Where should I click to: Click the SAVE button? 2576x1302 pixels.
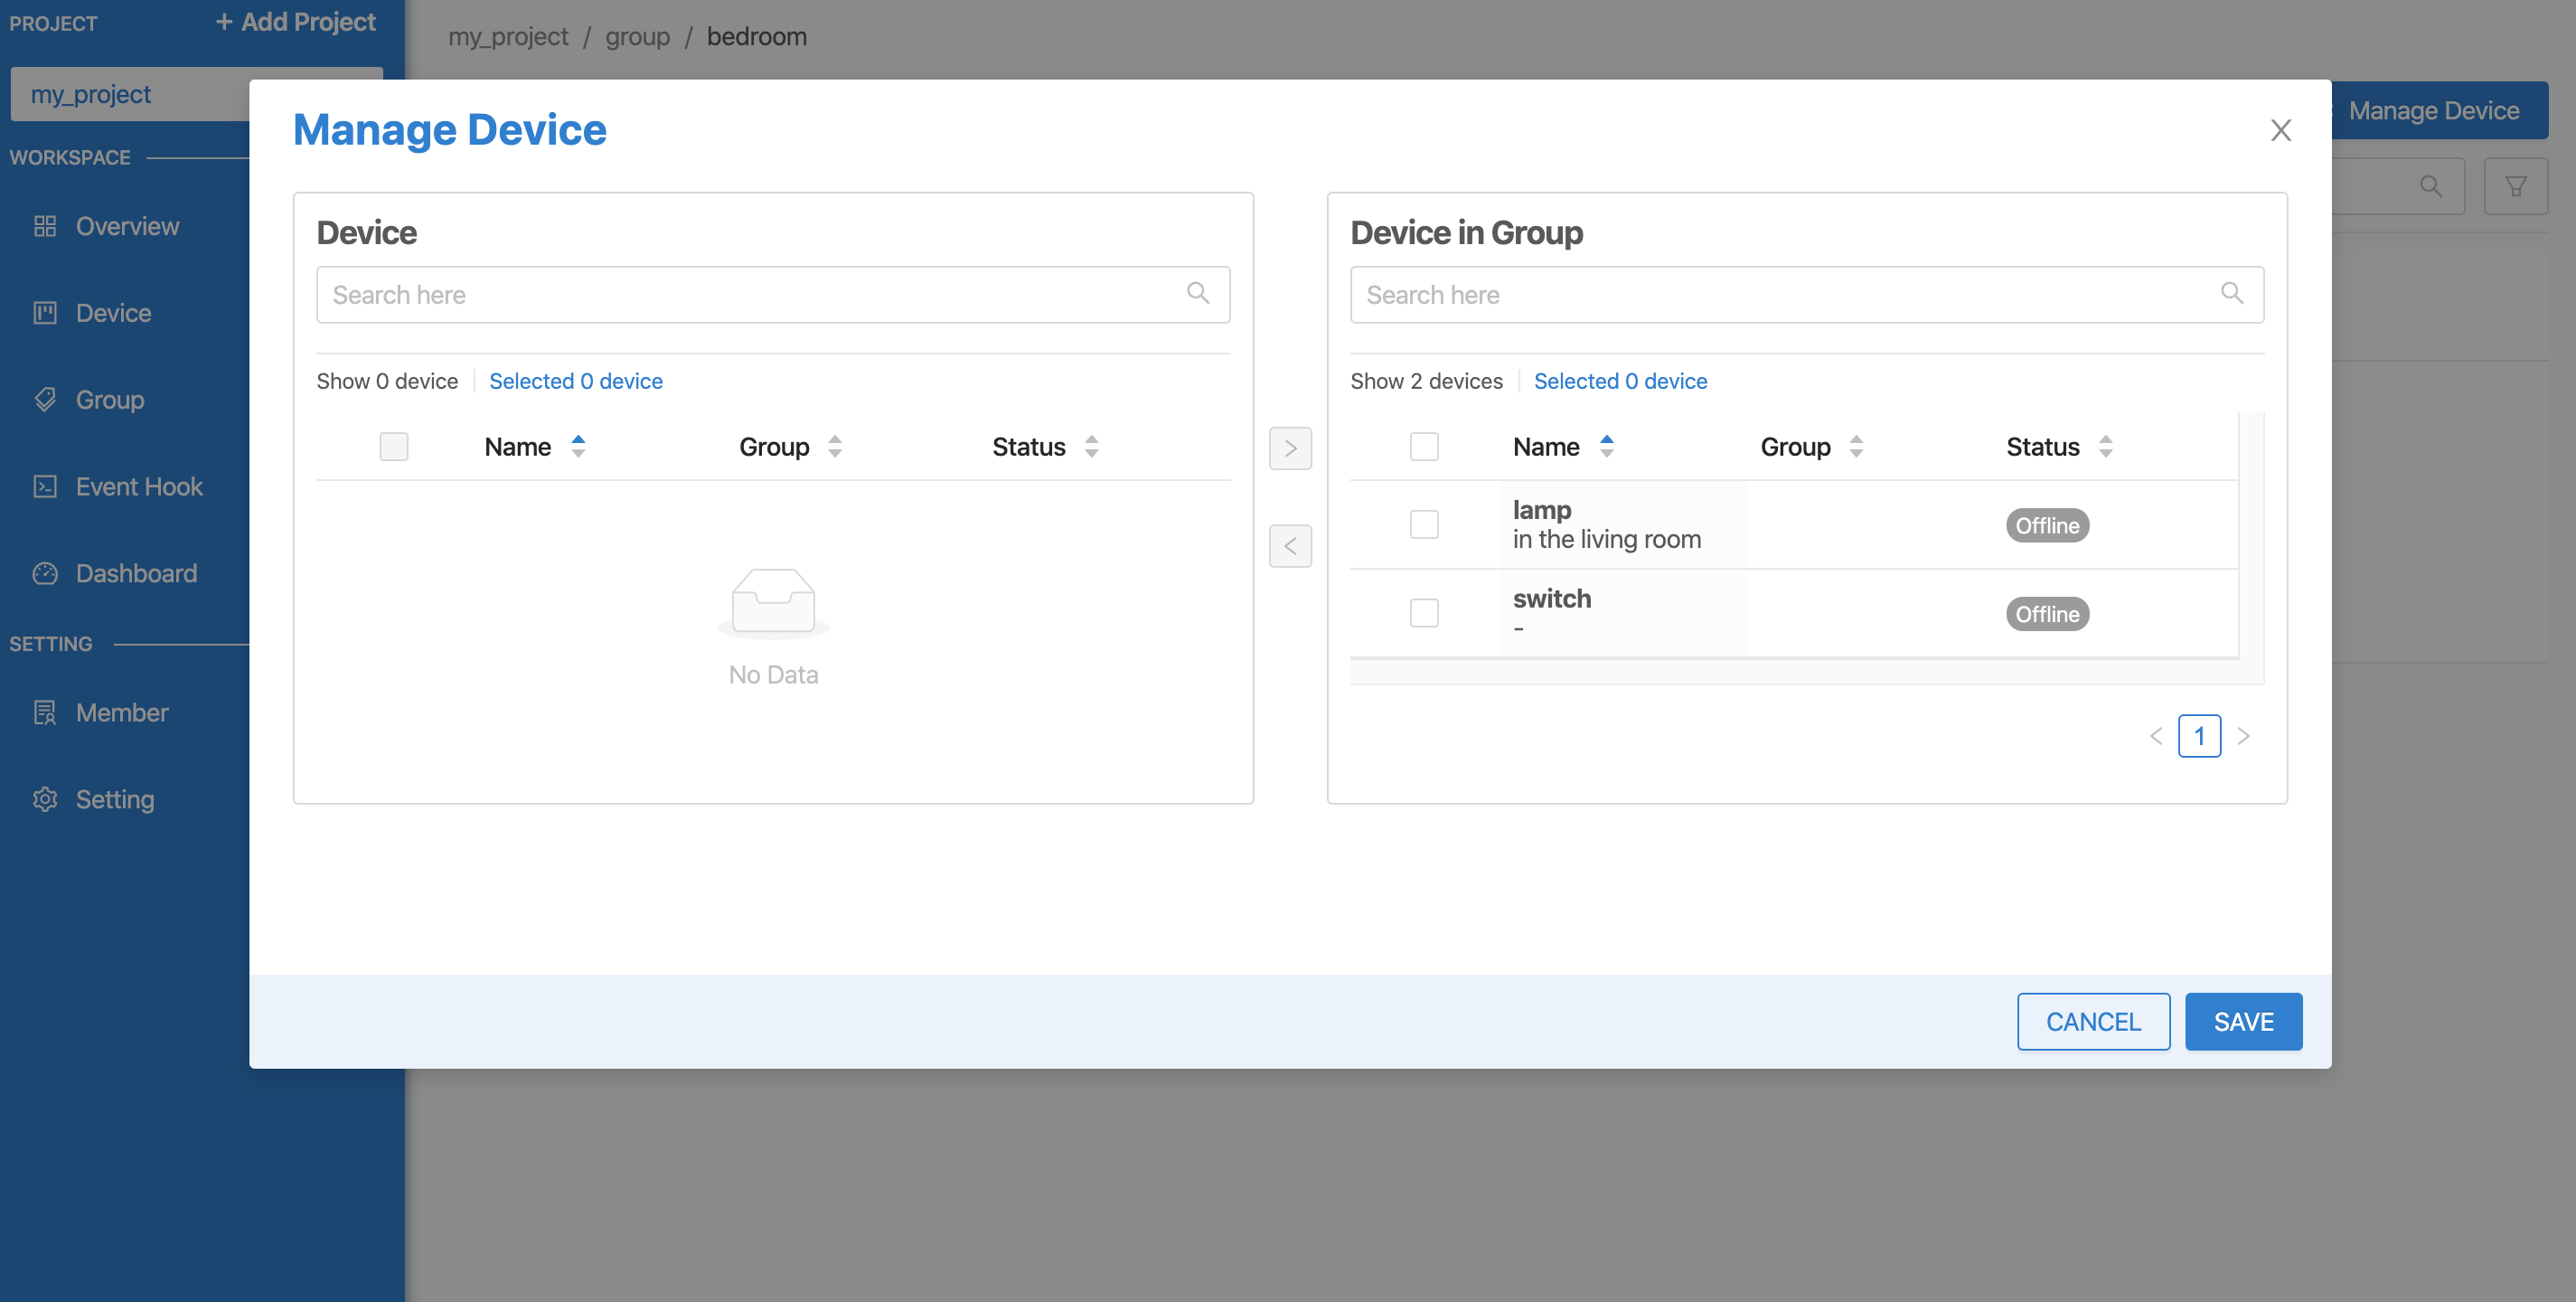tap(2244, 1022)
